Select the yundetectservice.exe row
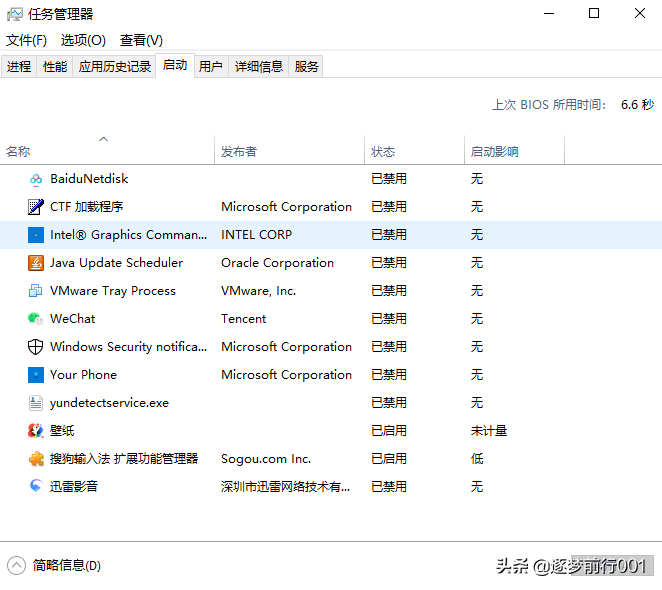This screenshot has height=590, width=662. click(331, 403)
